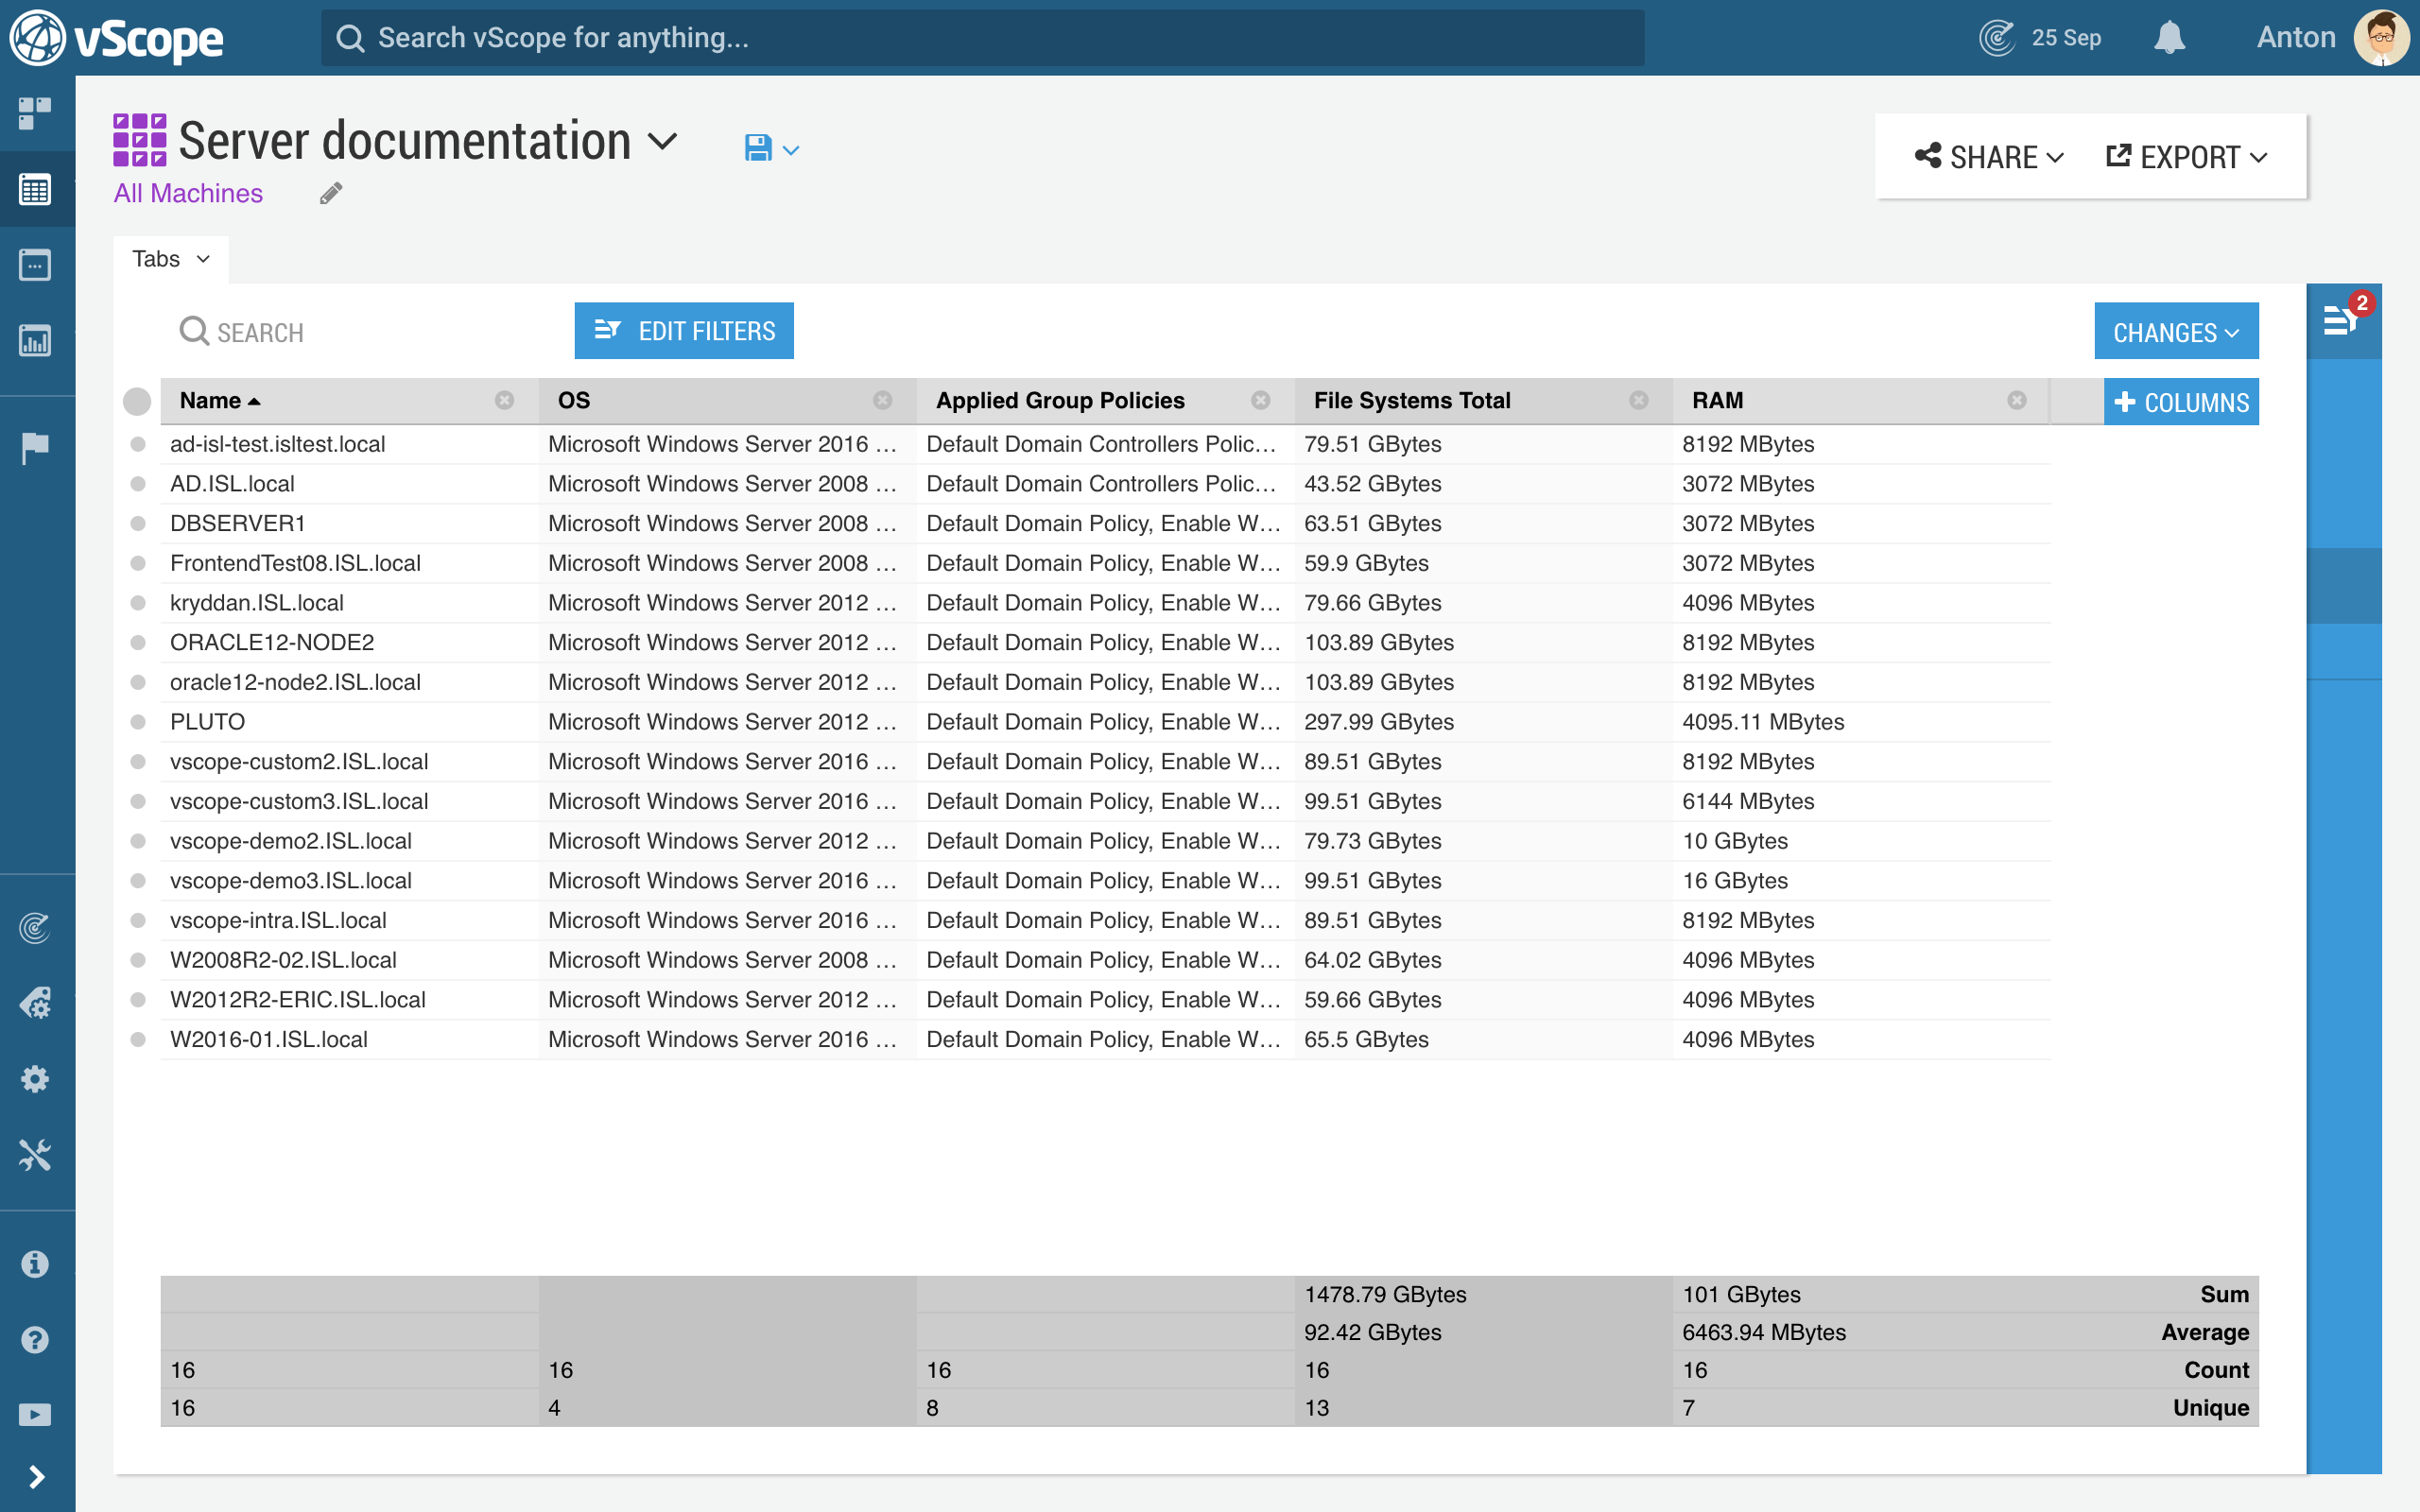Click the notification bell icon
This screenshot has width=2420, height=1512.
coord(2169,38)
